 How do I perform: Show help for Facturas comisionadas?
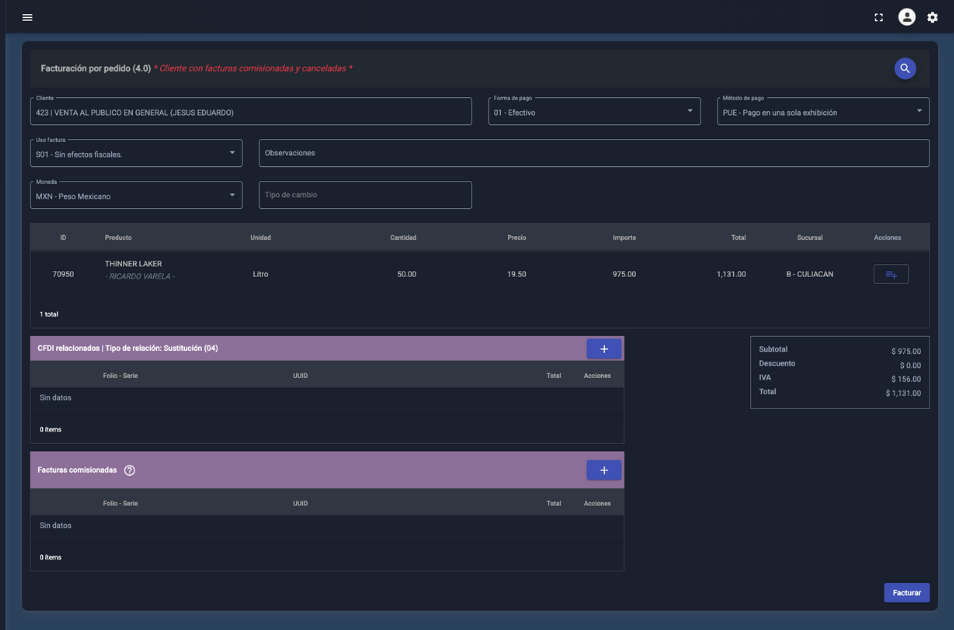pos(129,470)
